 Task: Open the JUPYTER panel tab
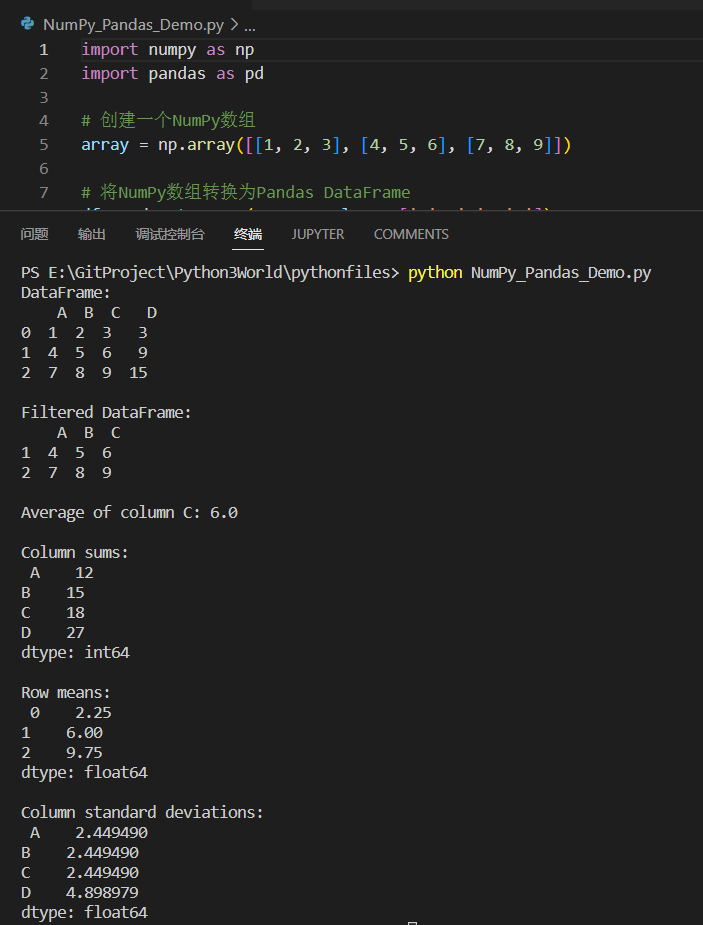[x=318, y=234]
